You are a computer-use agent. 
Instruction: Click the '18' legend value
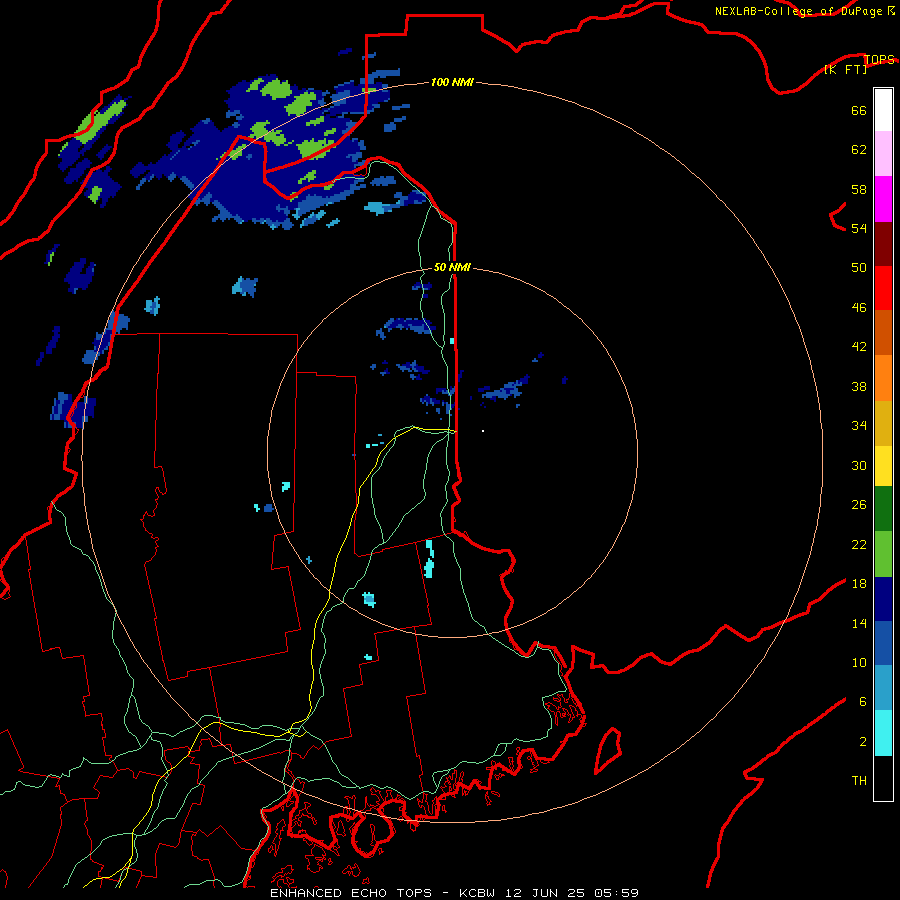click(859, 584)
